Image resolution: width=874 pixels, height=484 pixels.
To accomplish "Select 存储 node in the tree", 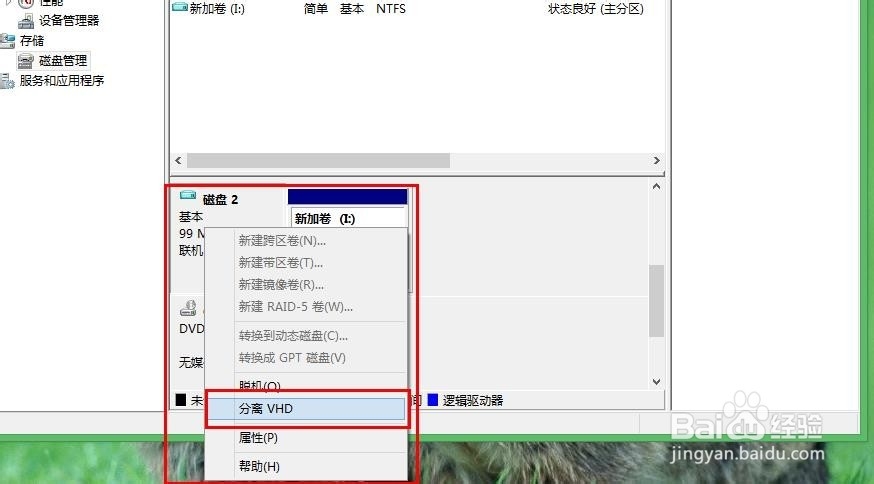I will point(32,41).
